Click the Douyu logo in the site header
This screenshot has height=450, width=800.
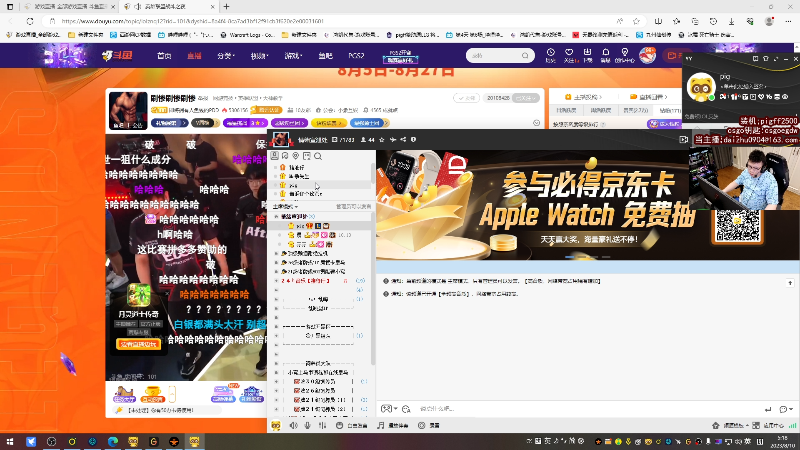[x=117, y=55]
